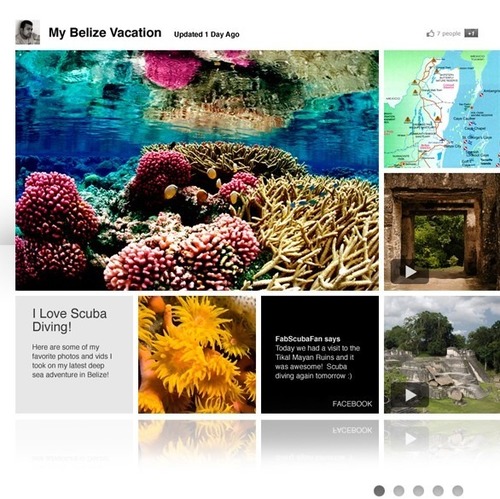Click the FACEBOOK link
This screenshot has width=500, height=499.
352,404
